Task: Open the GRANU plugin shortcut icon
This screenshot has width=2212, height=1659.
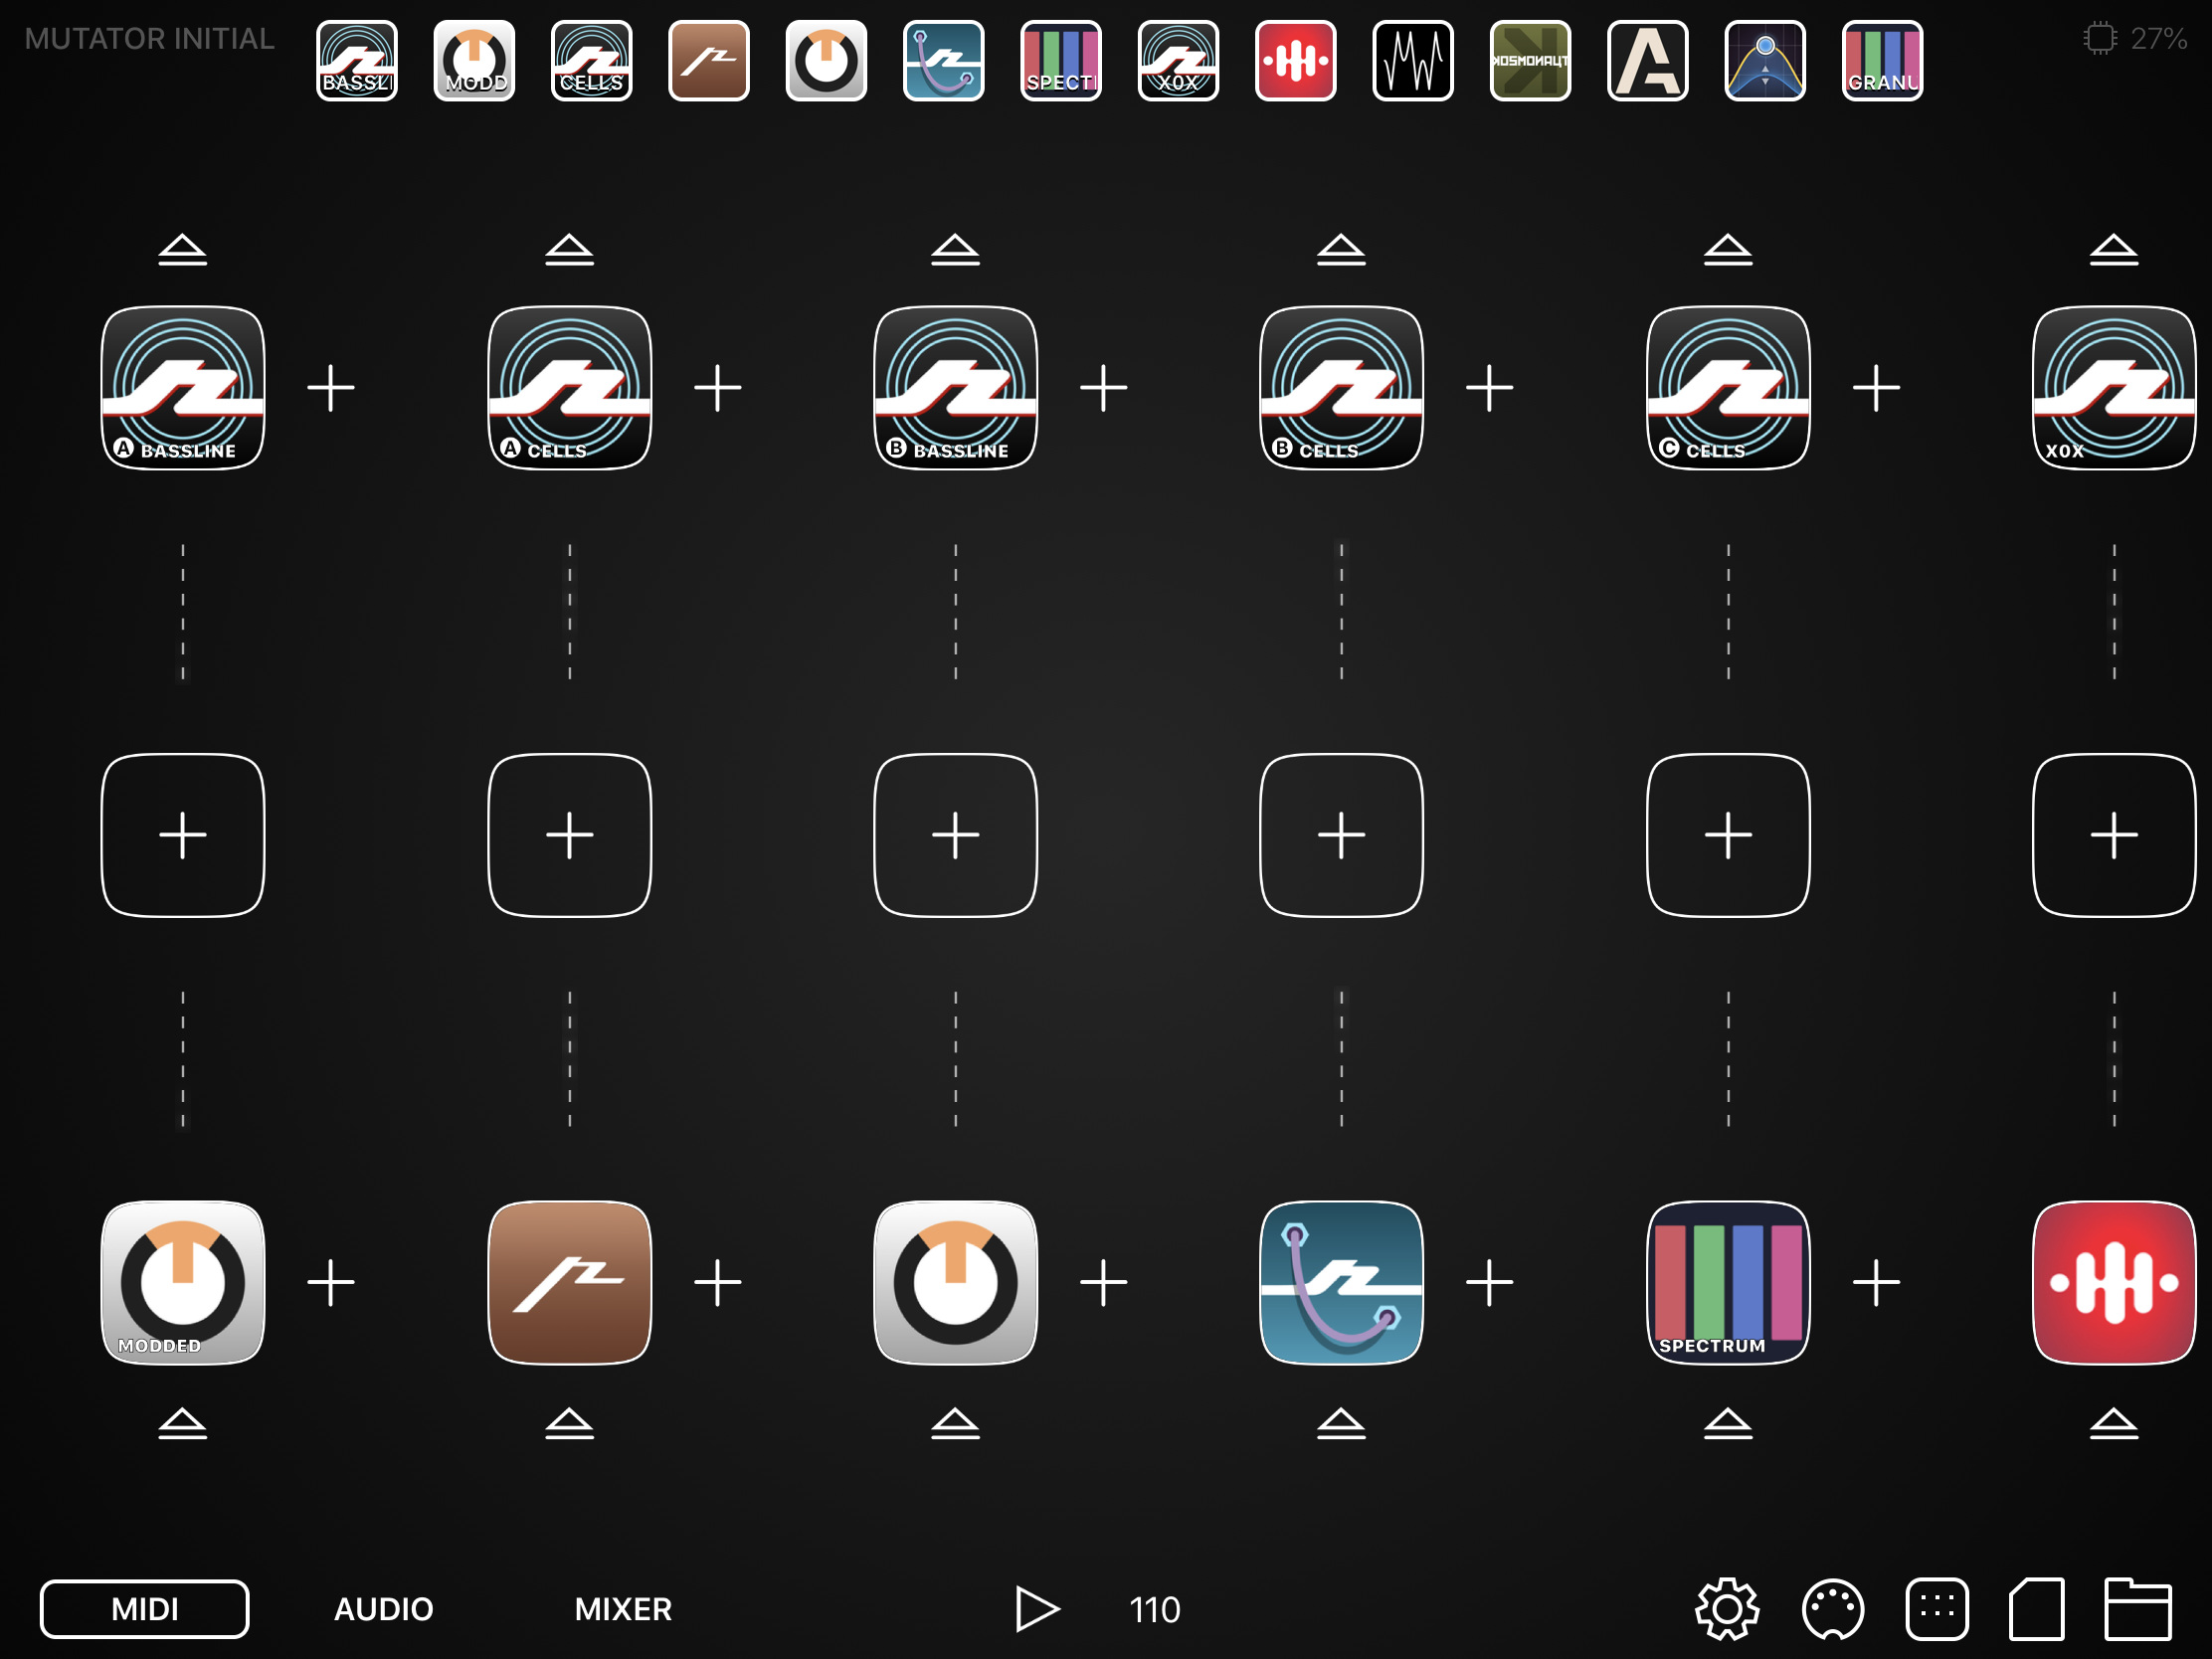Action: (x=1882, y=61)
